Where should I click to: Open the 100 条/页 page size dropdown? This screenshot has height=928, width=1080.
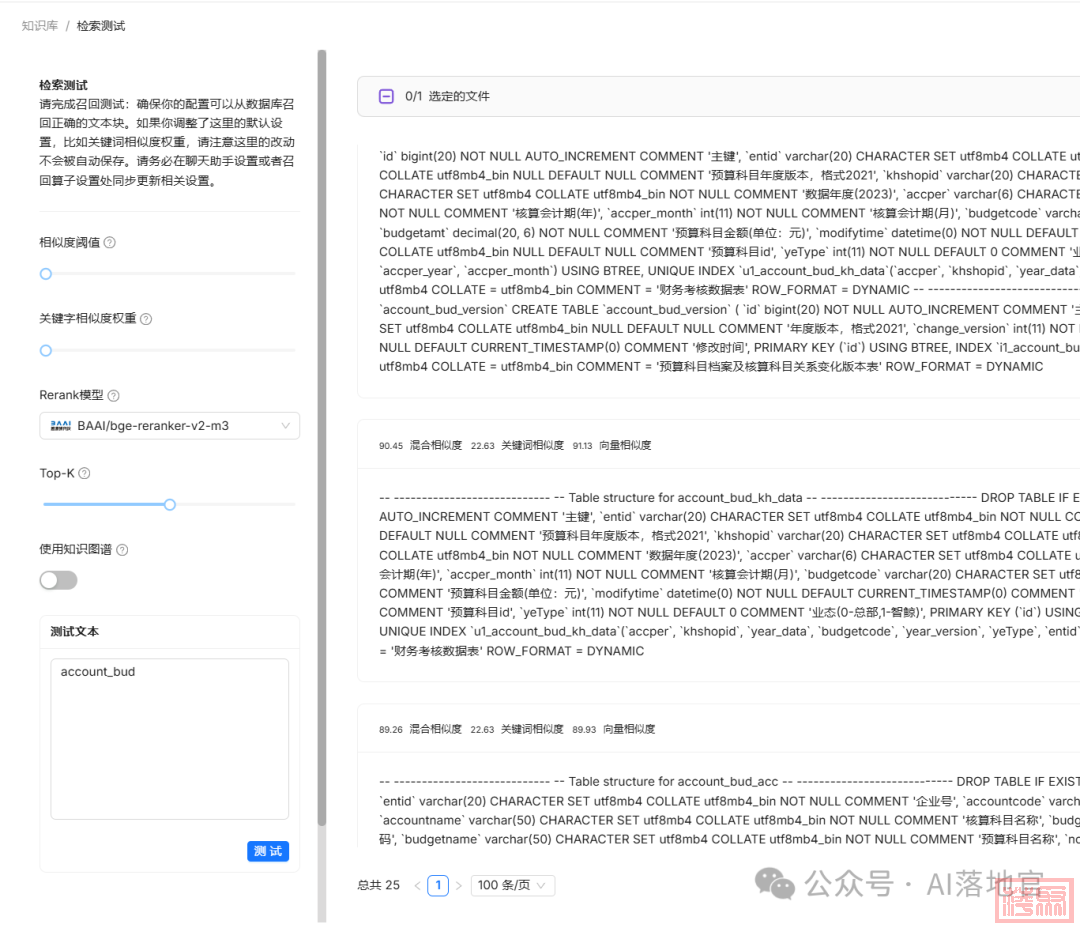[512, 885]
